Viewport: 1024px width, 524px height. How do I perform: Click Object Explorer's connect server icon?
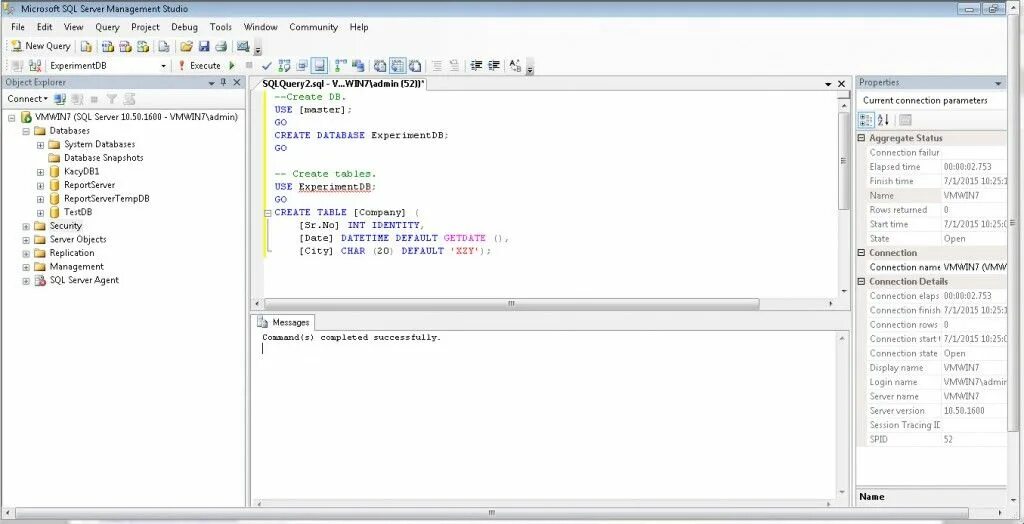click(59, 99)
